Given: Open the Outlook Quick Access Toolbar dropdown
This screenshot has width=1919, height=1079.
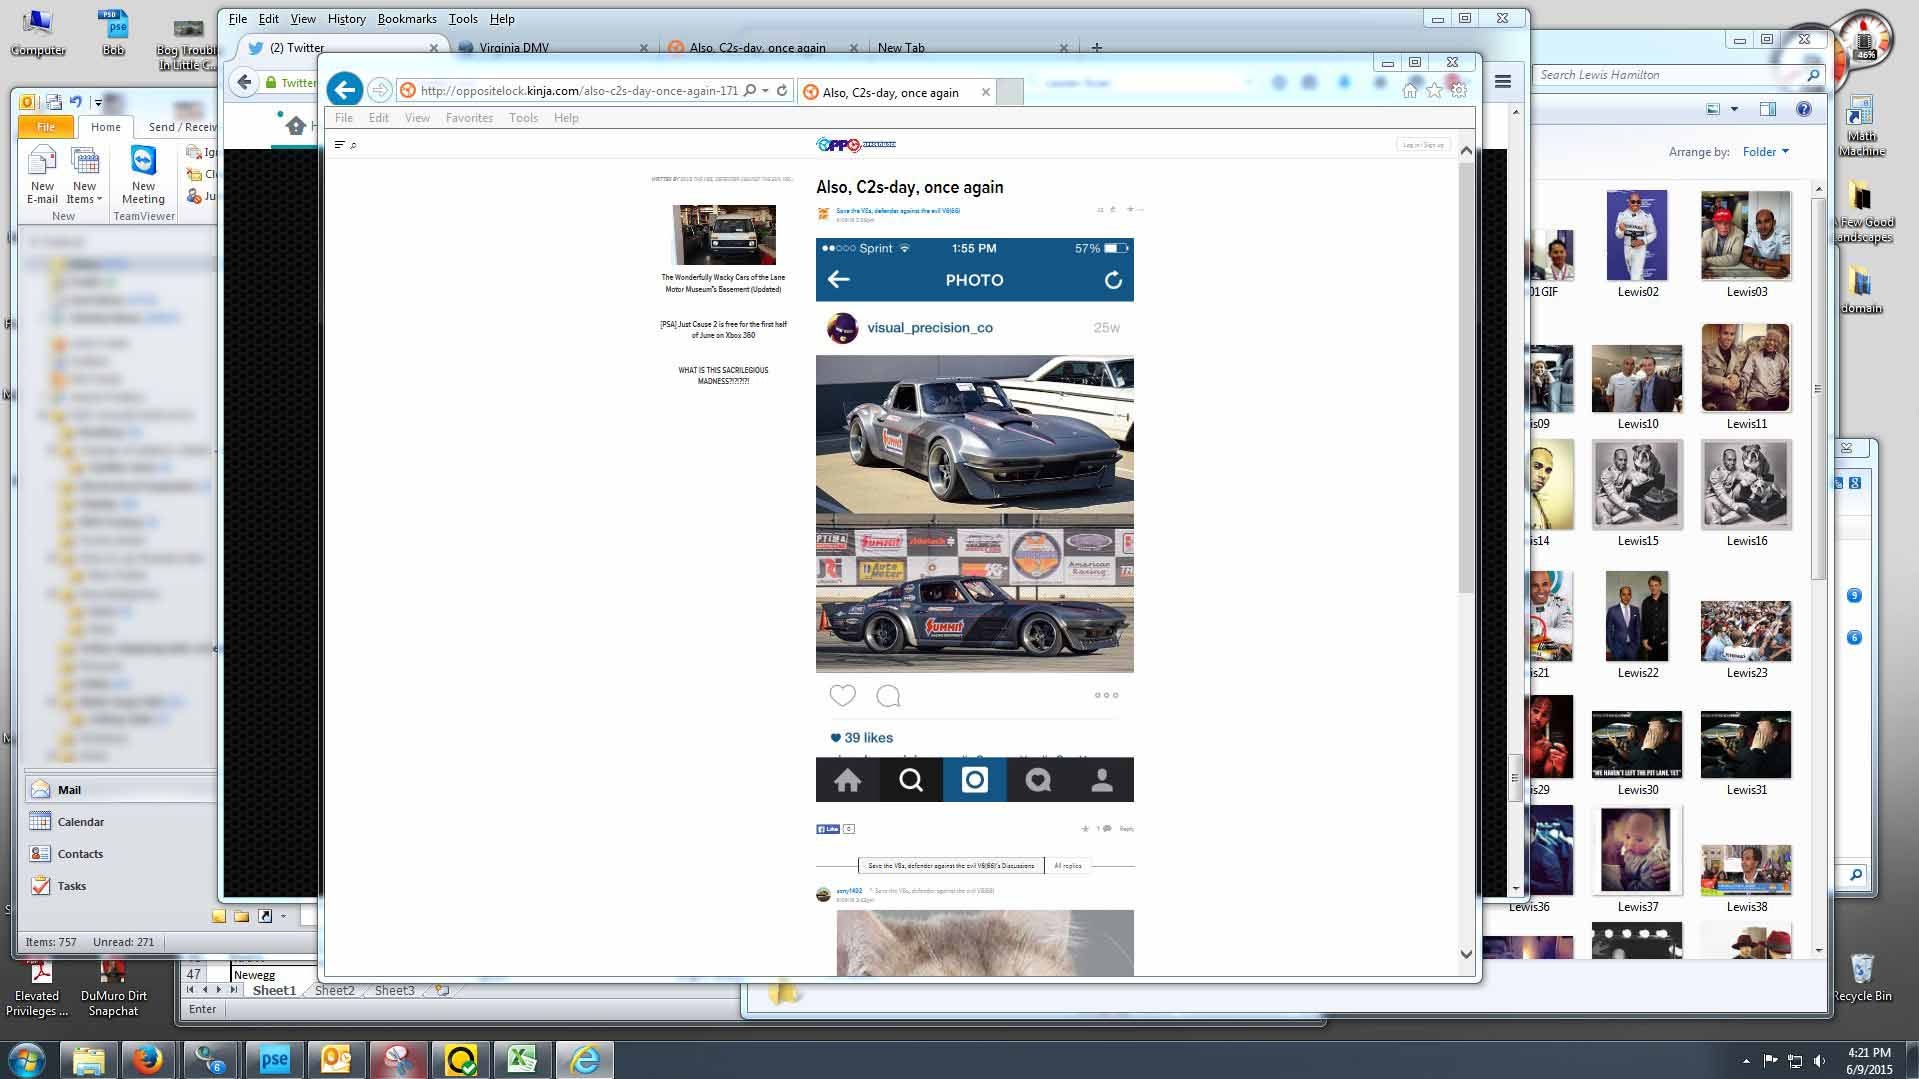Looking at the screenshot, I should tap(98, 102).
